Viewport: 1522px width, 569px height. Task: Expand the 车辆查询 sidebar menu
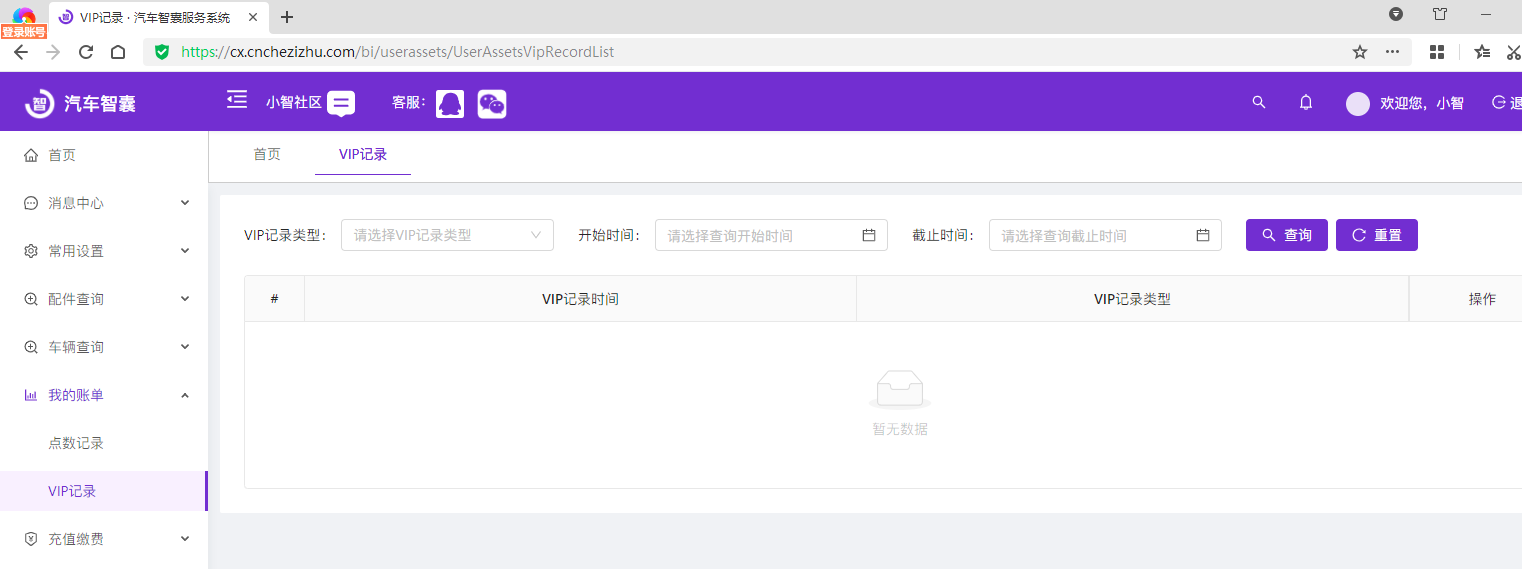tap(104, 347)
